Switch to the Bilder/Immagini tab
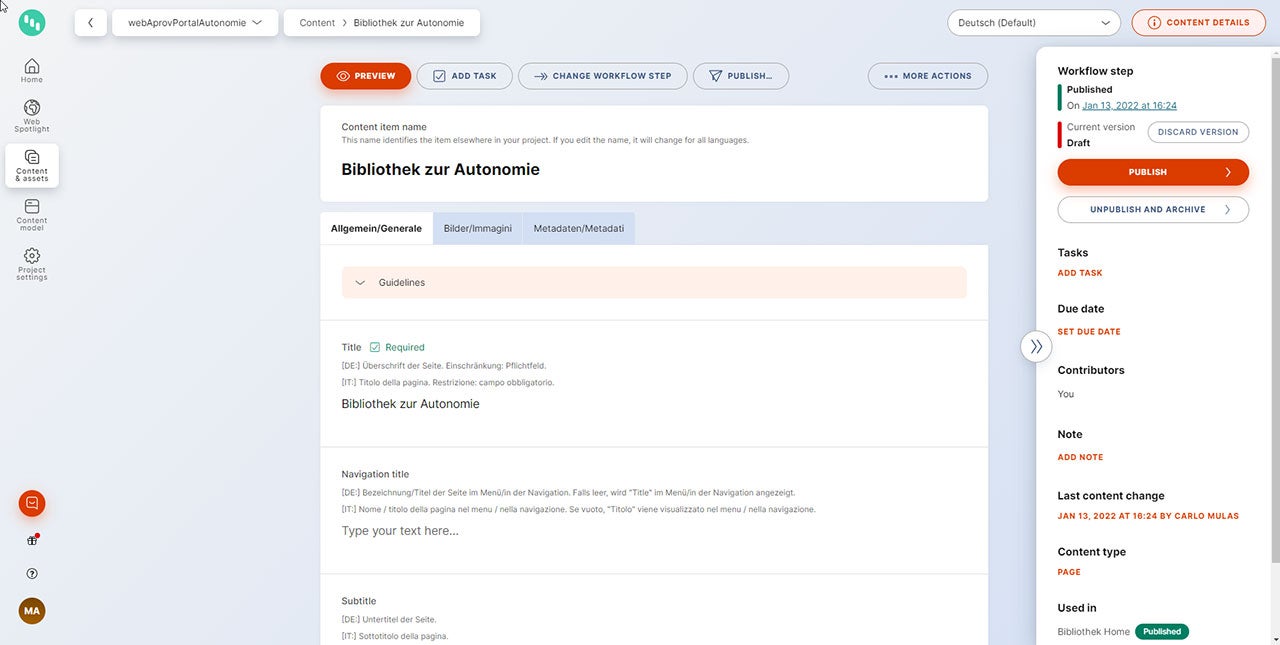This screenshot has height=645, width=1280. 477,229
